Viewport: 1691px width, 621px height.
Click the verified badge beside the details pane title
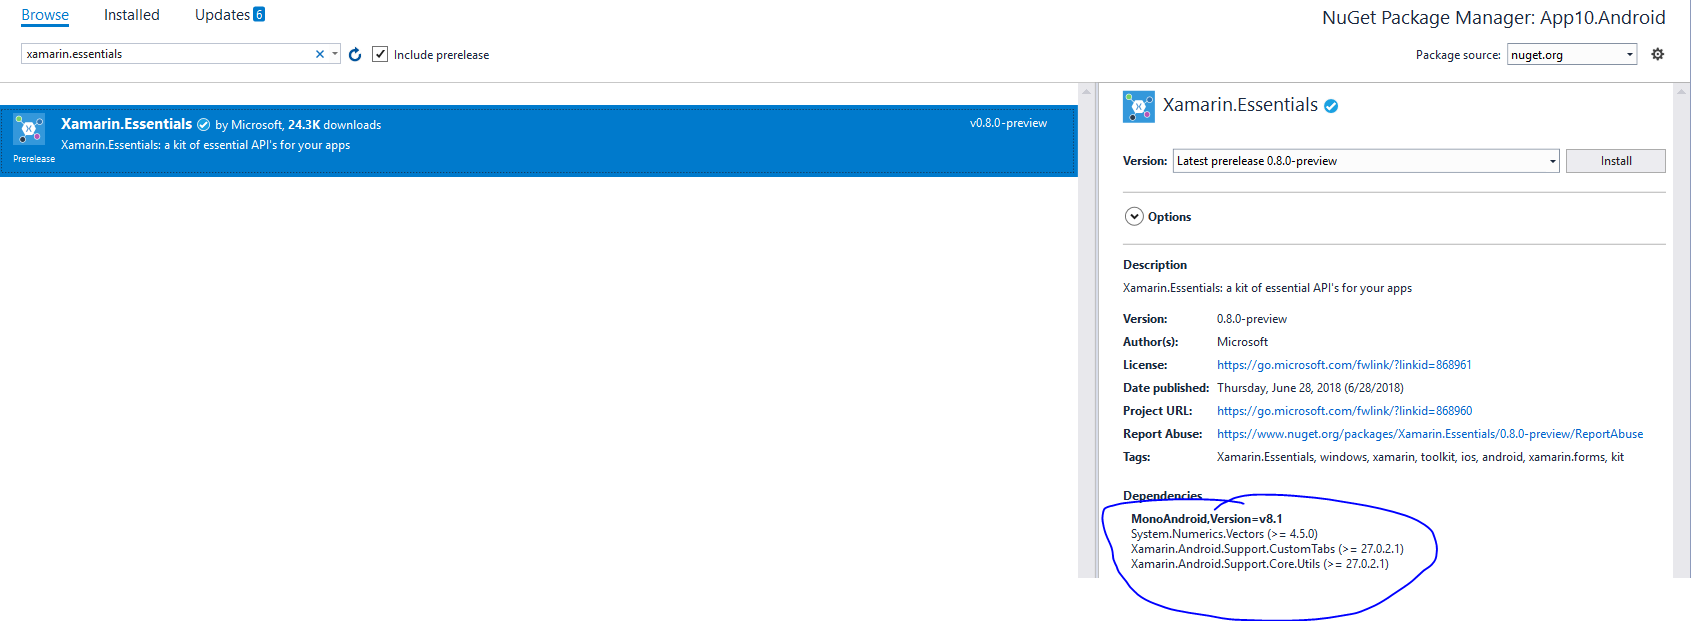point(1331,106)
